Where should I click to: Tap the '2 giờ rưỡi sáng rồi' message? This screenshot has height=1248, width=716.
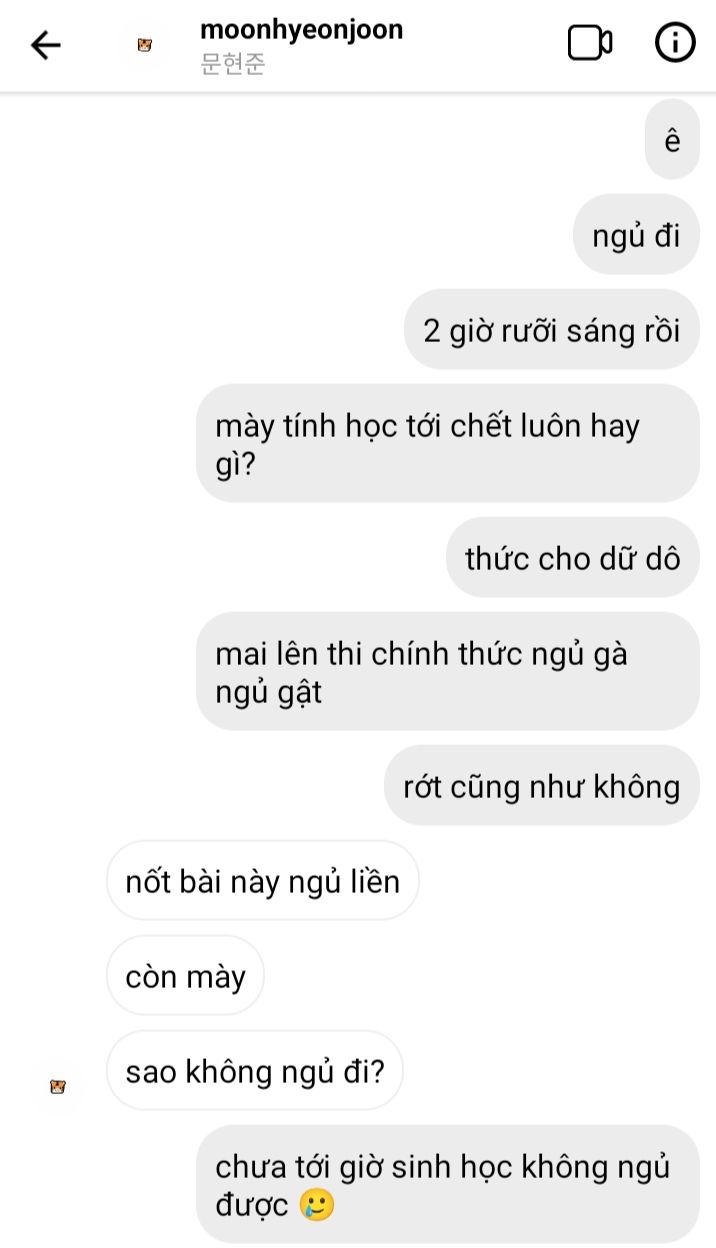tap(552, 331)
